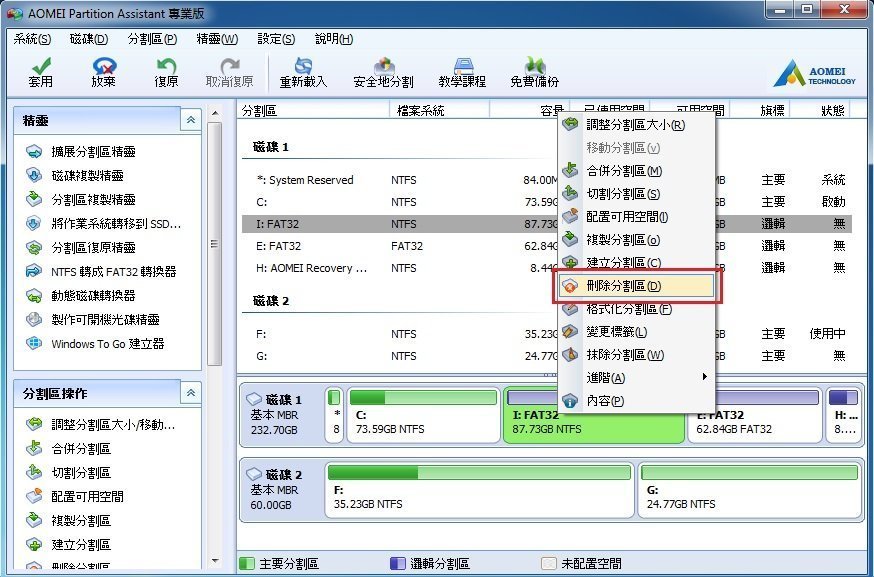Click the 分割區 column header
The image size is (874, 577).
pyautogui.click(x=313, y=110)
